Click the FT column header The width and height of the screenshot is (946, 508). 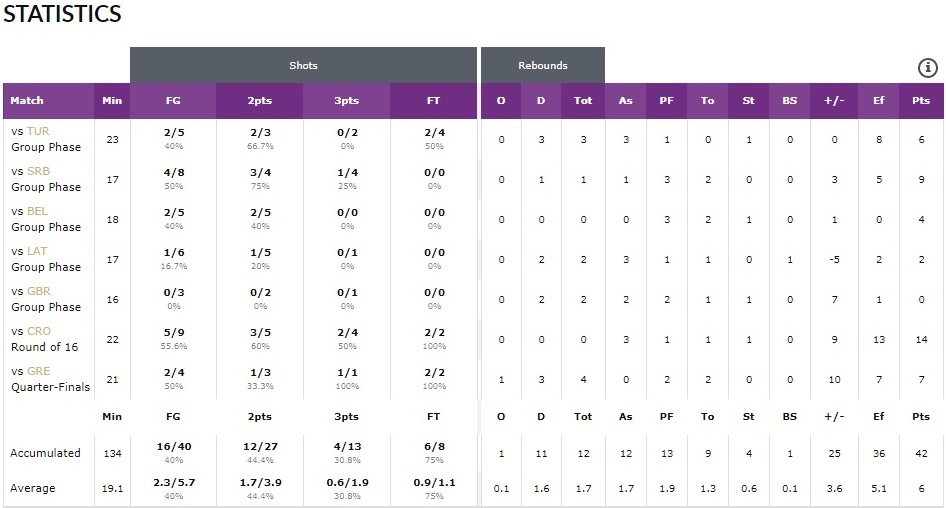(433, 100)
